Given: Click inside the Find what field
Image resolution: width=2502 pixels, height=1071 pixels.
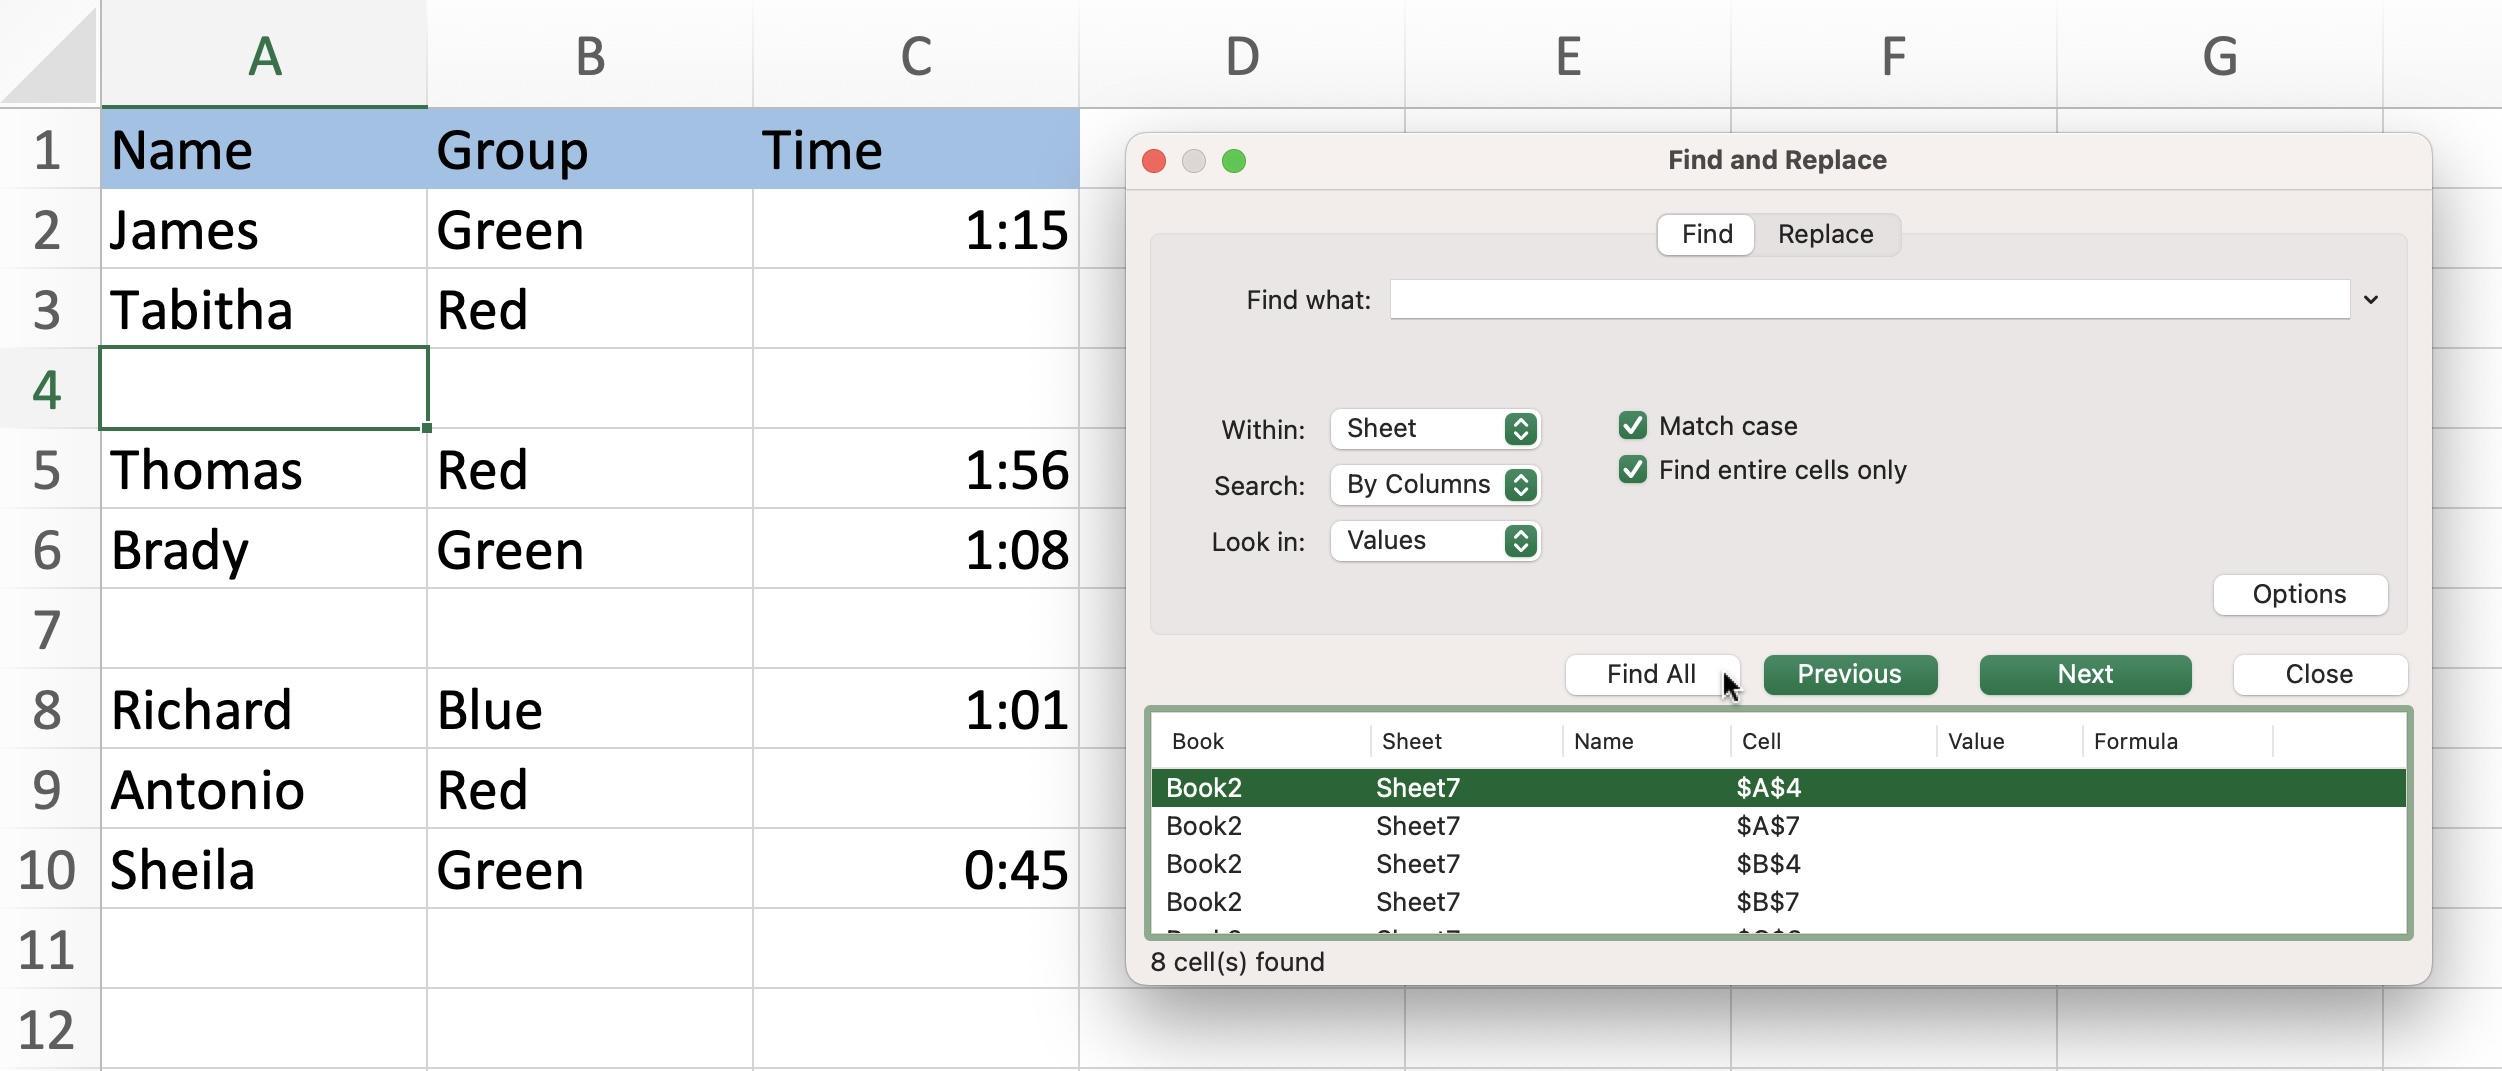Looking at the screenshot, I should tap(1870, 299).
